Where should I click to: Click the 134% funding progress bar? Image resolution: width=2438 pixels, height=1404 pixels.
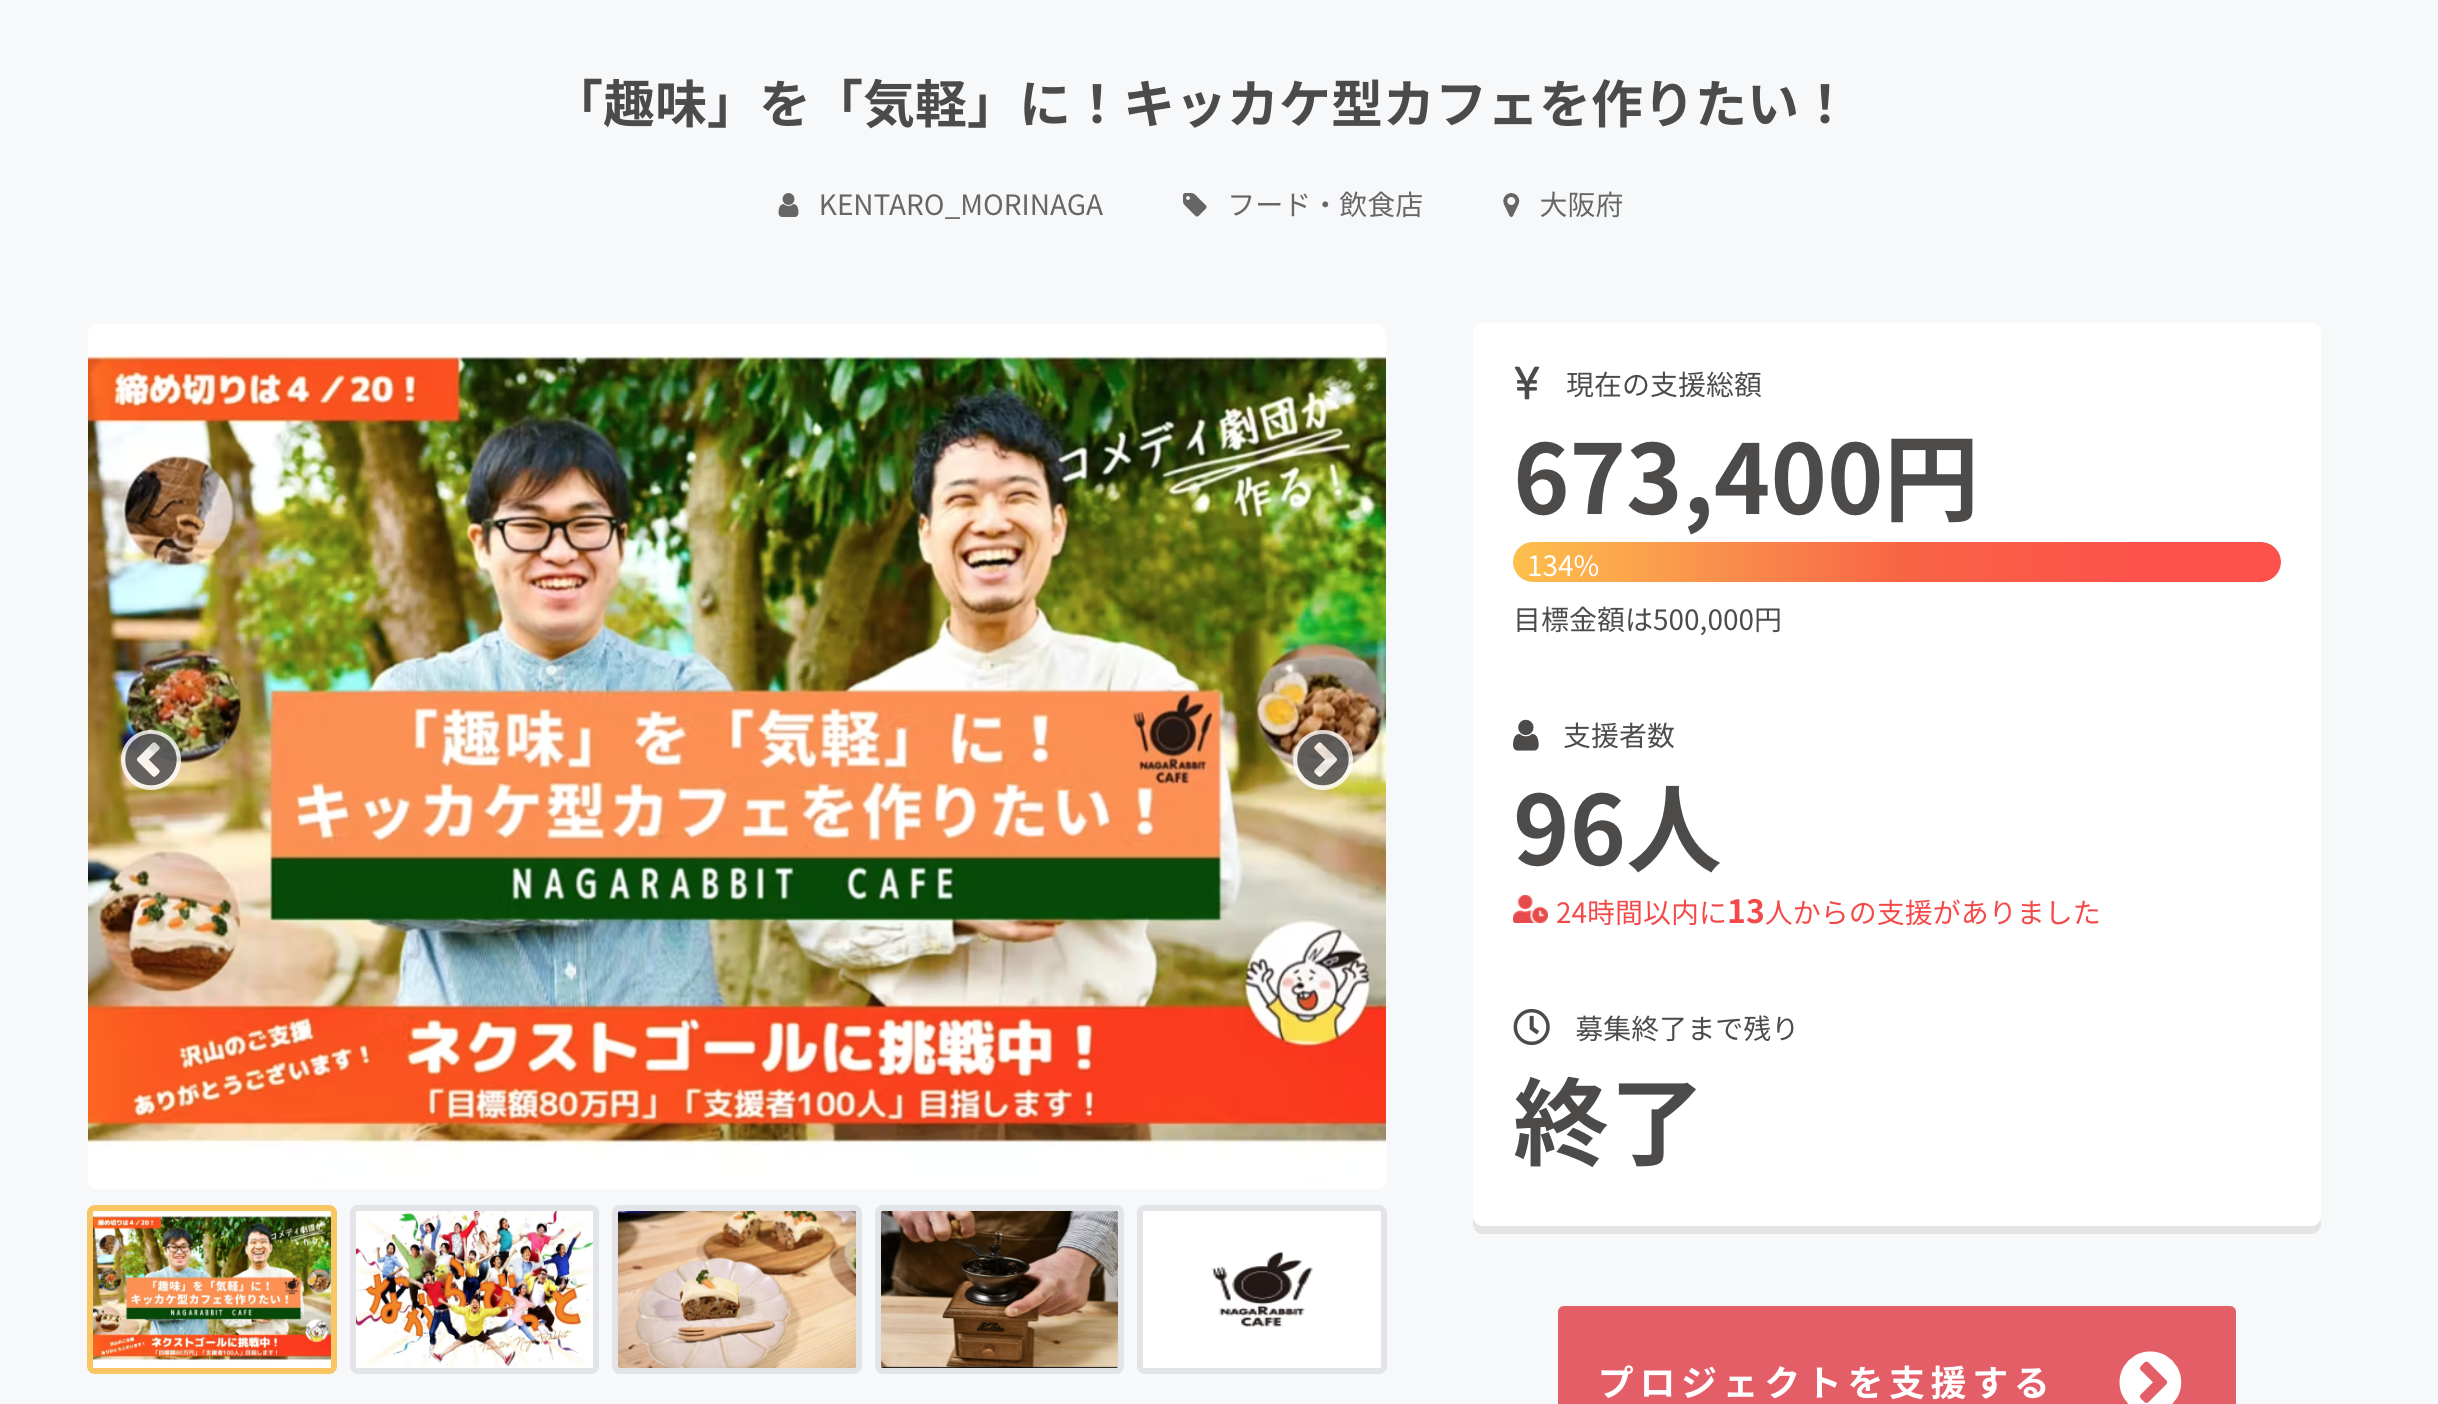click(x=1896, y=562)
